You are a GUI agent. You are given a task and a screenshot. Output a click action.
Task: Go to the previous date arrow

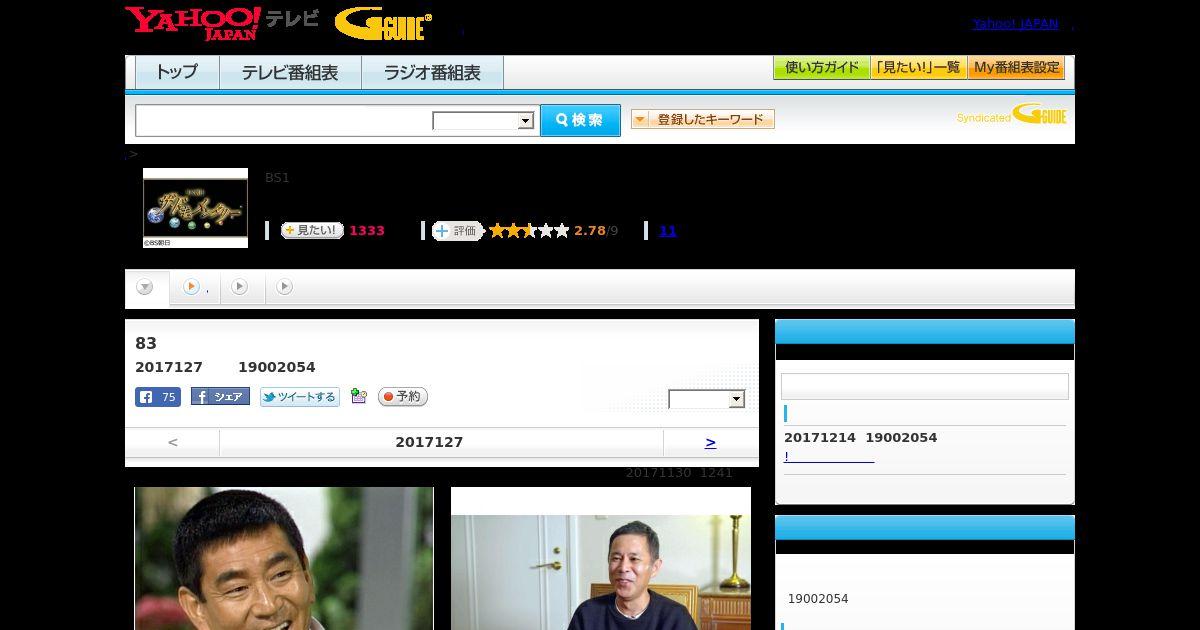173,442
